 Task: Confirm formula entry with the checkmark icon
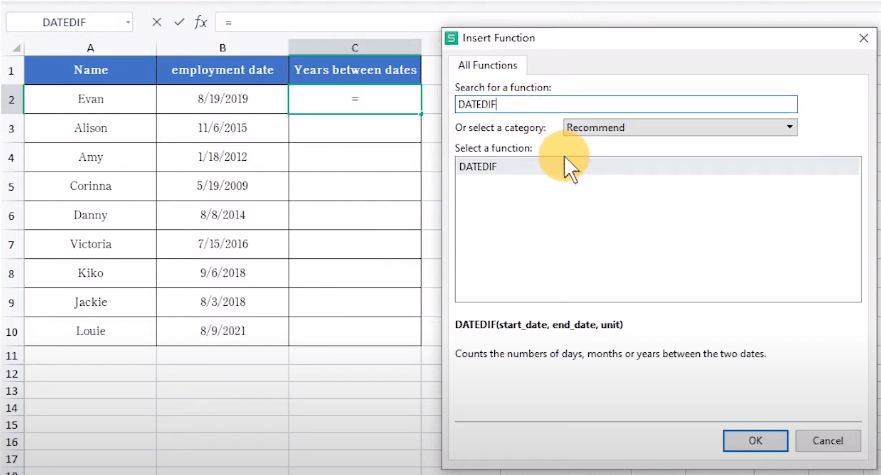[x=179, y=22]
